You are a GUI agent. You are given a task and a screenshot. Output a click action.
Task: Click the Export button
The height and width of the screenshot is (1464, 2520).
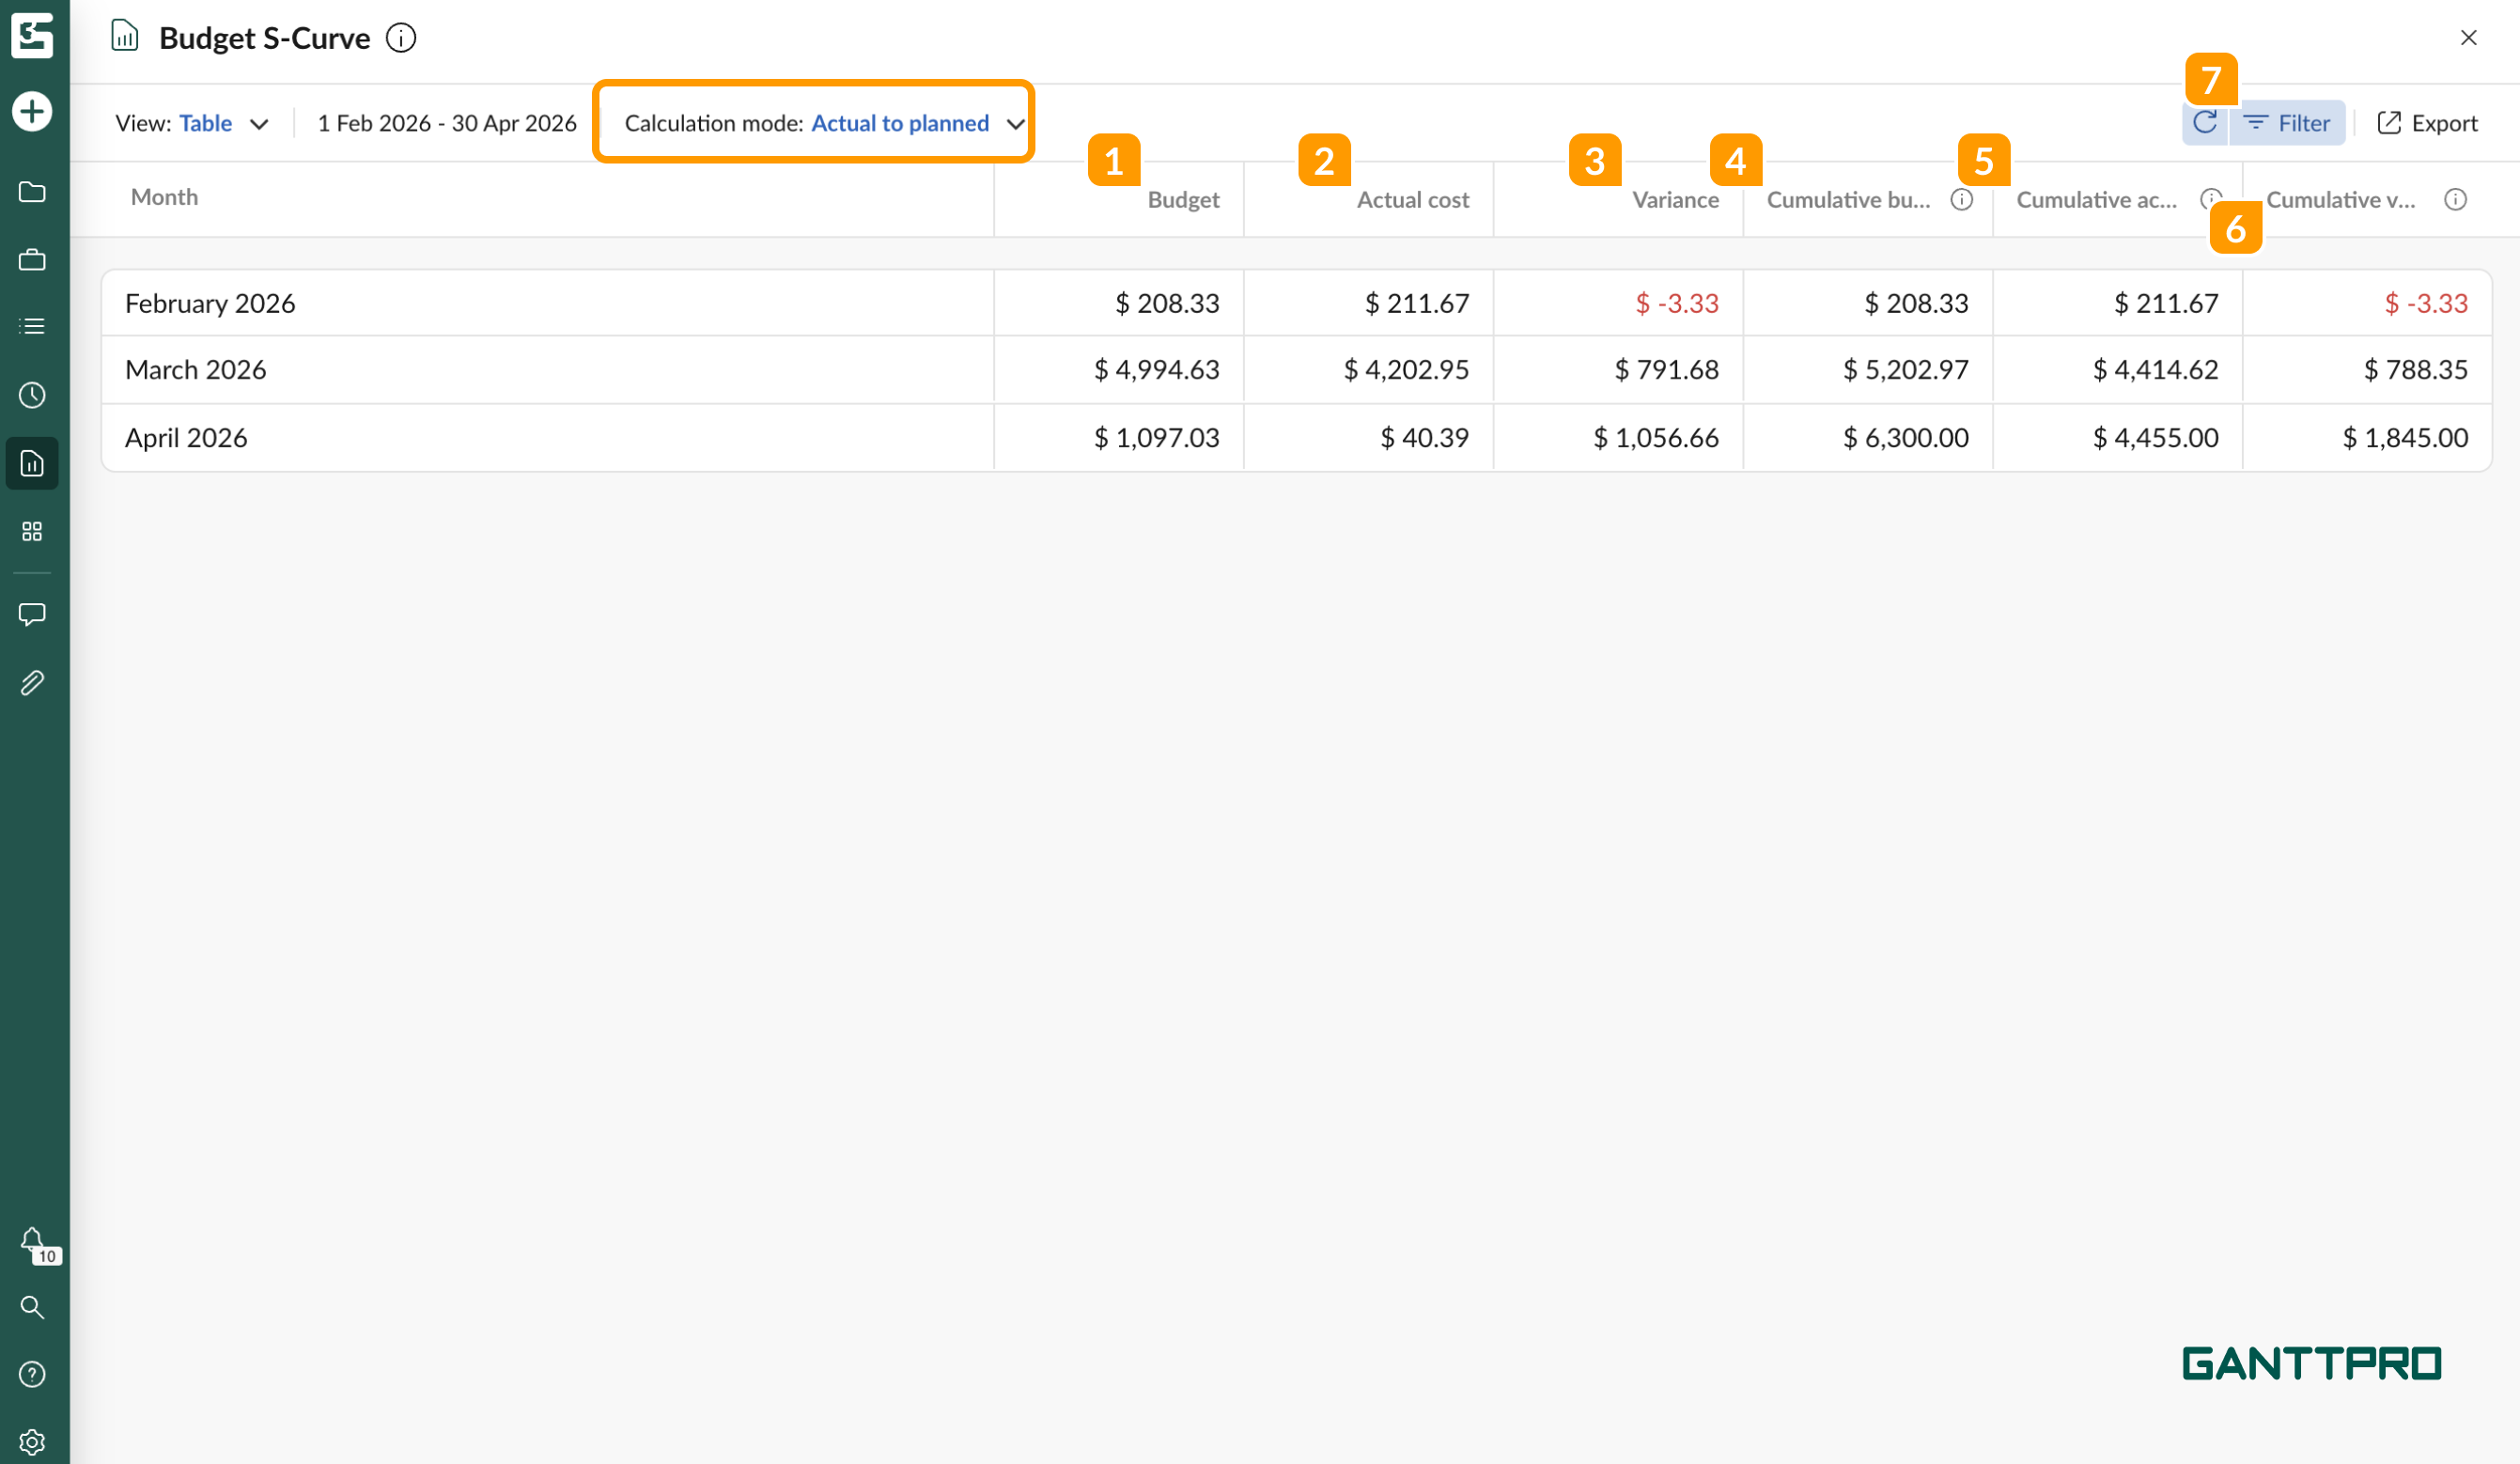coord(2427,123)
